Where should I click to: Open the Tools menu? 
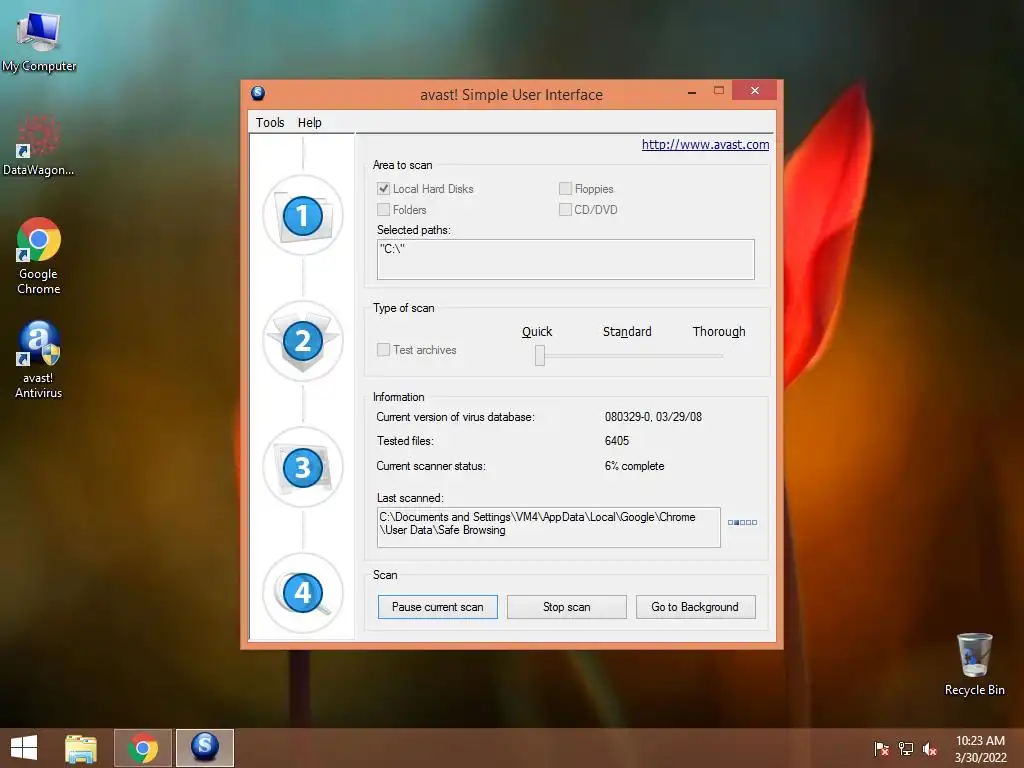[270, 122]
